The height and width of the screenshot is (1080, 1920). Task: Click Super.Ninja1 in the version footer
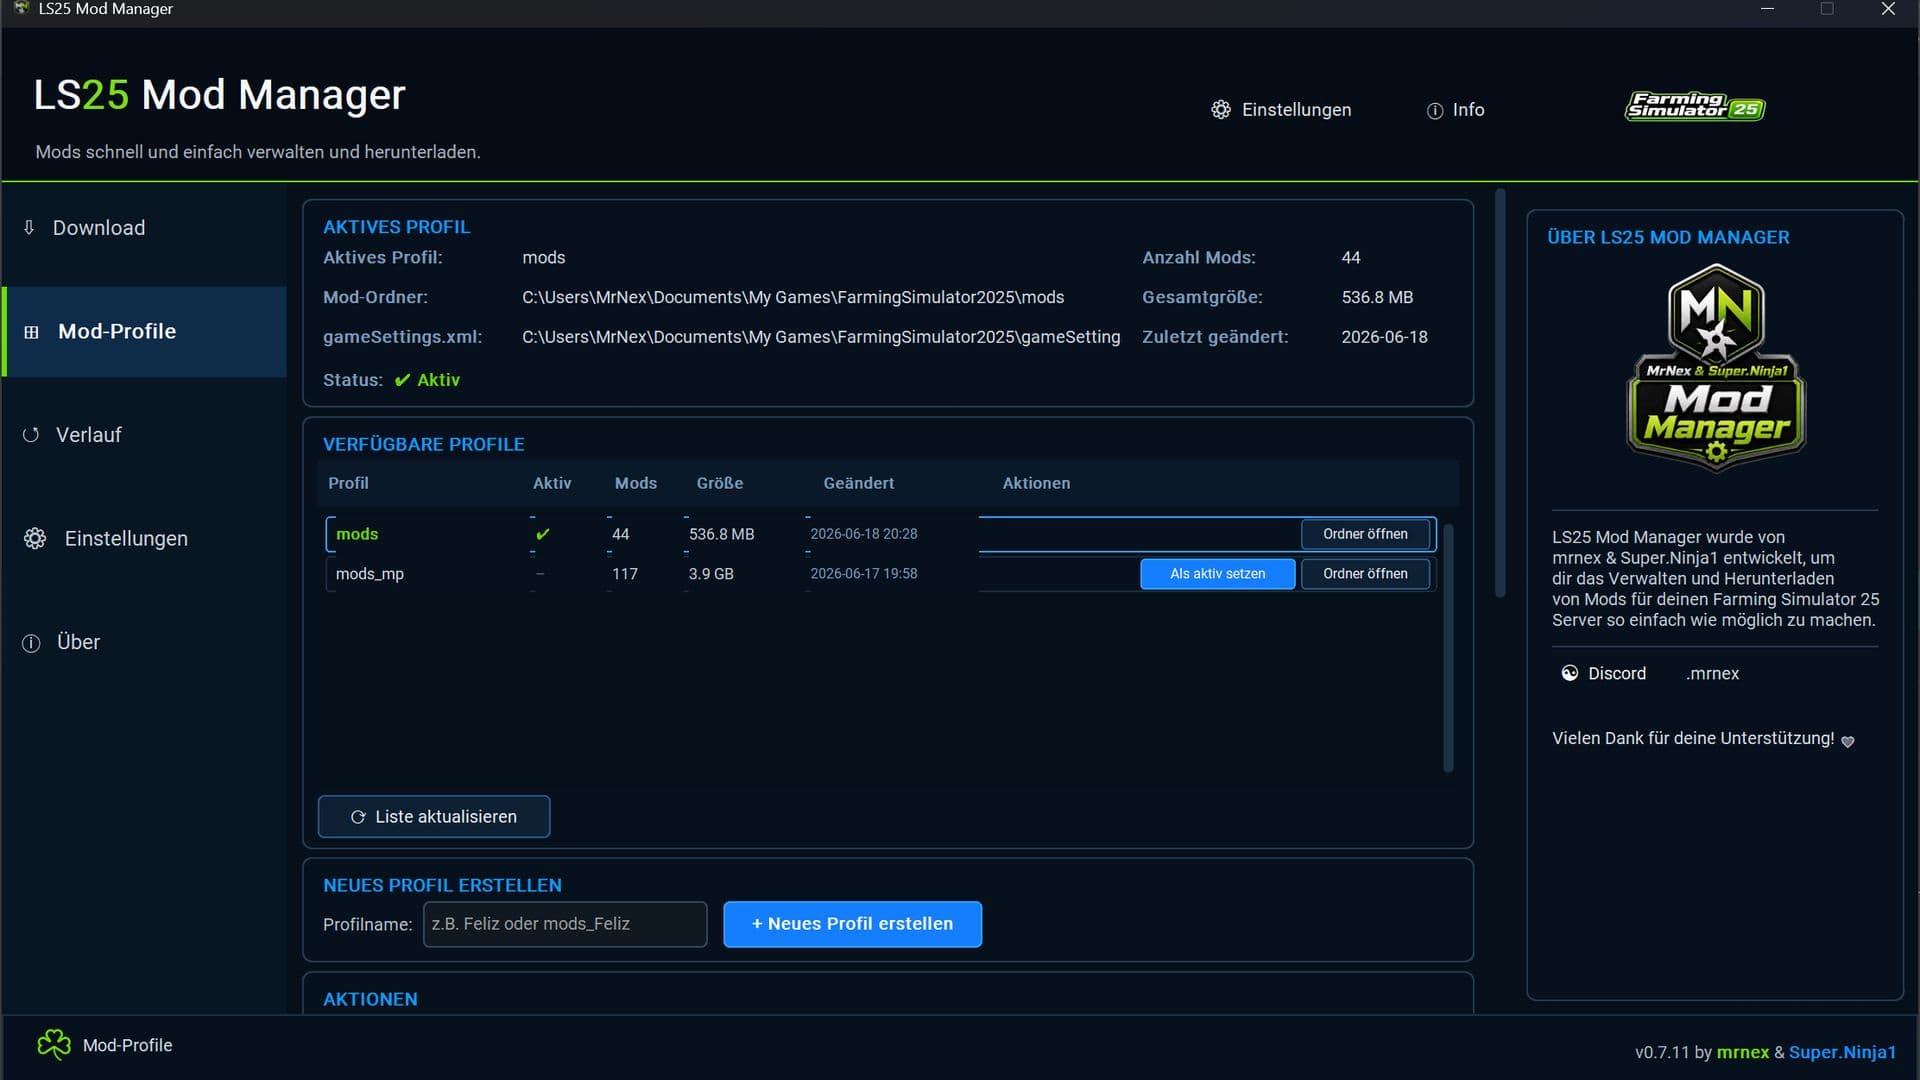(1843, 1052)
